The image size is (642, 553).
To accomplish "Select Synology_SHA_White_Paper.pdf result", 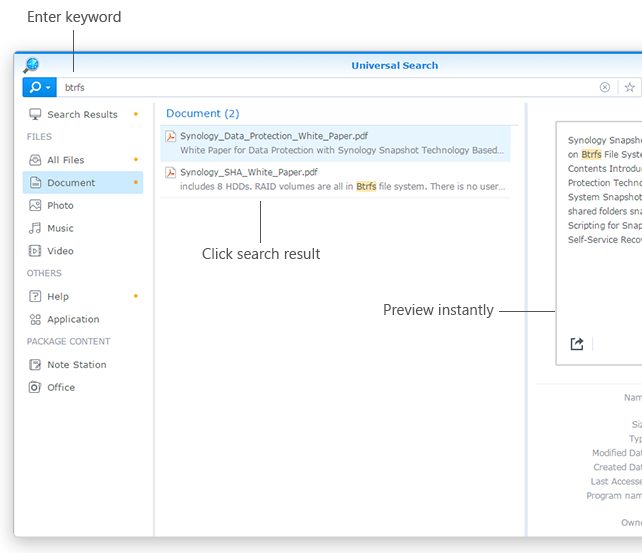I will (335, 179).
